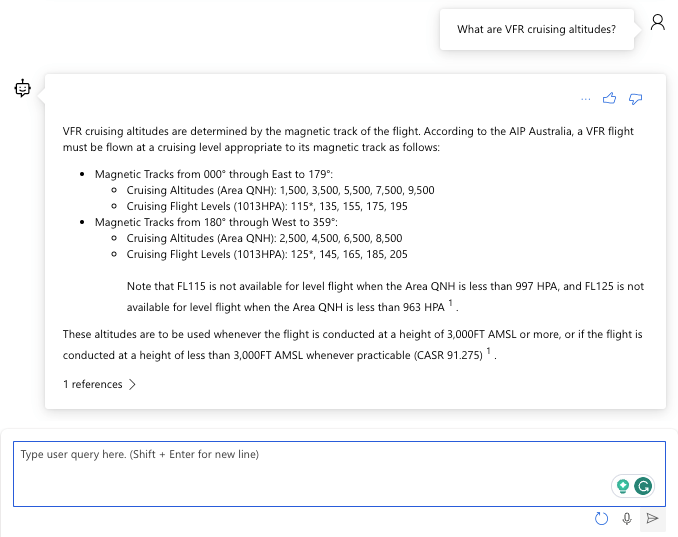Click the thumbs up icon

click(x=609, y=98)
